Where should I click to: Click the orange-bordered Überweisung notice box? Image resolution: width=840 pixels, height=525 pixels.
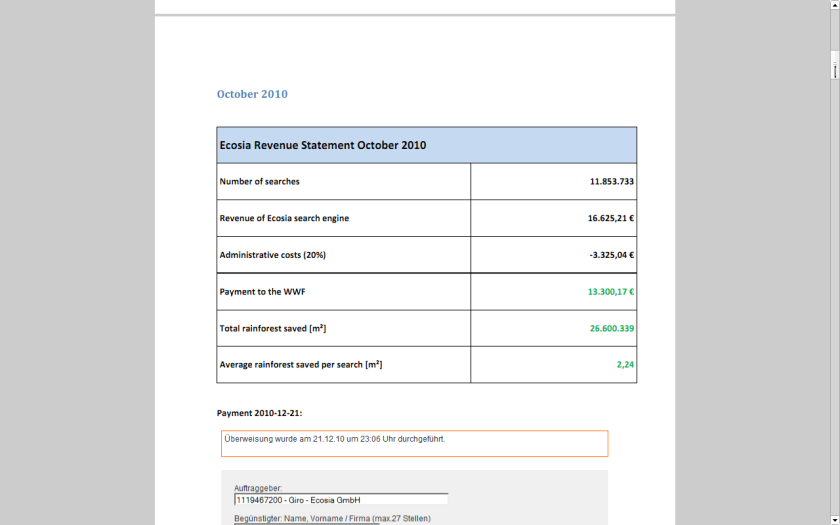point(414,443)
